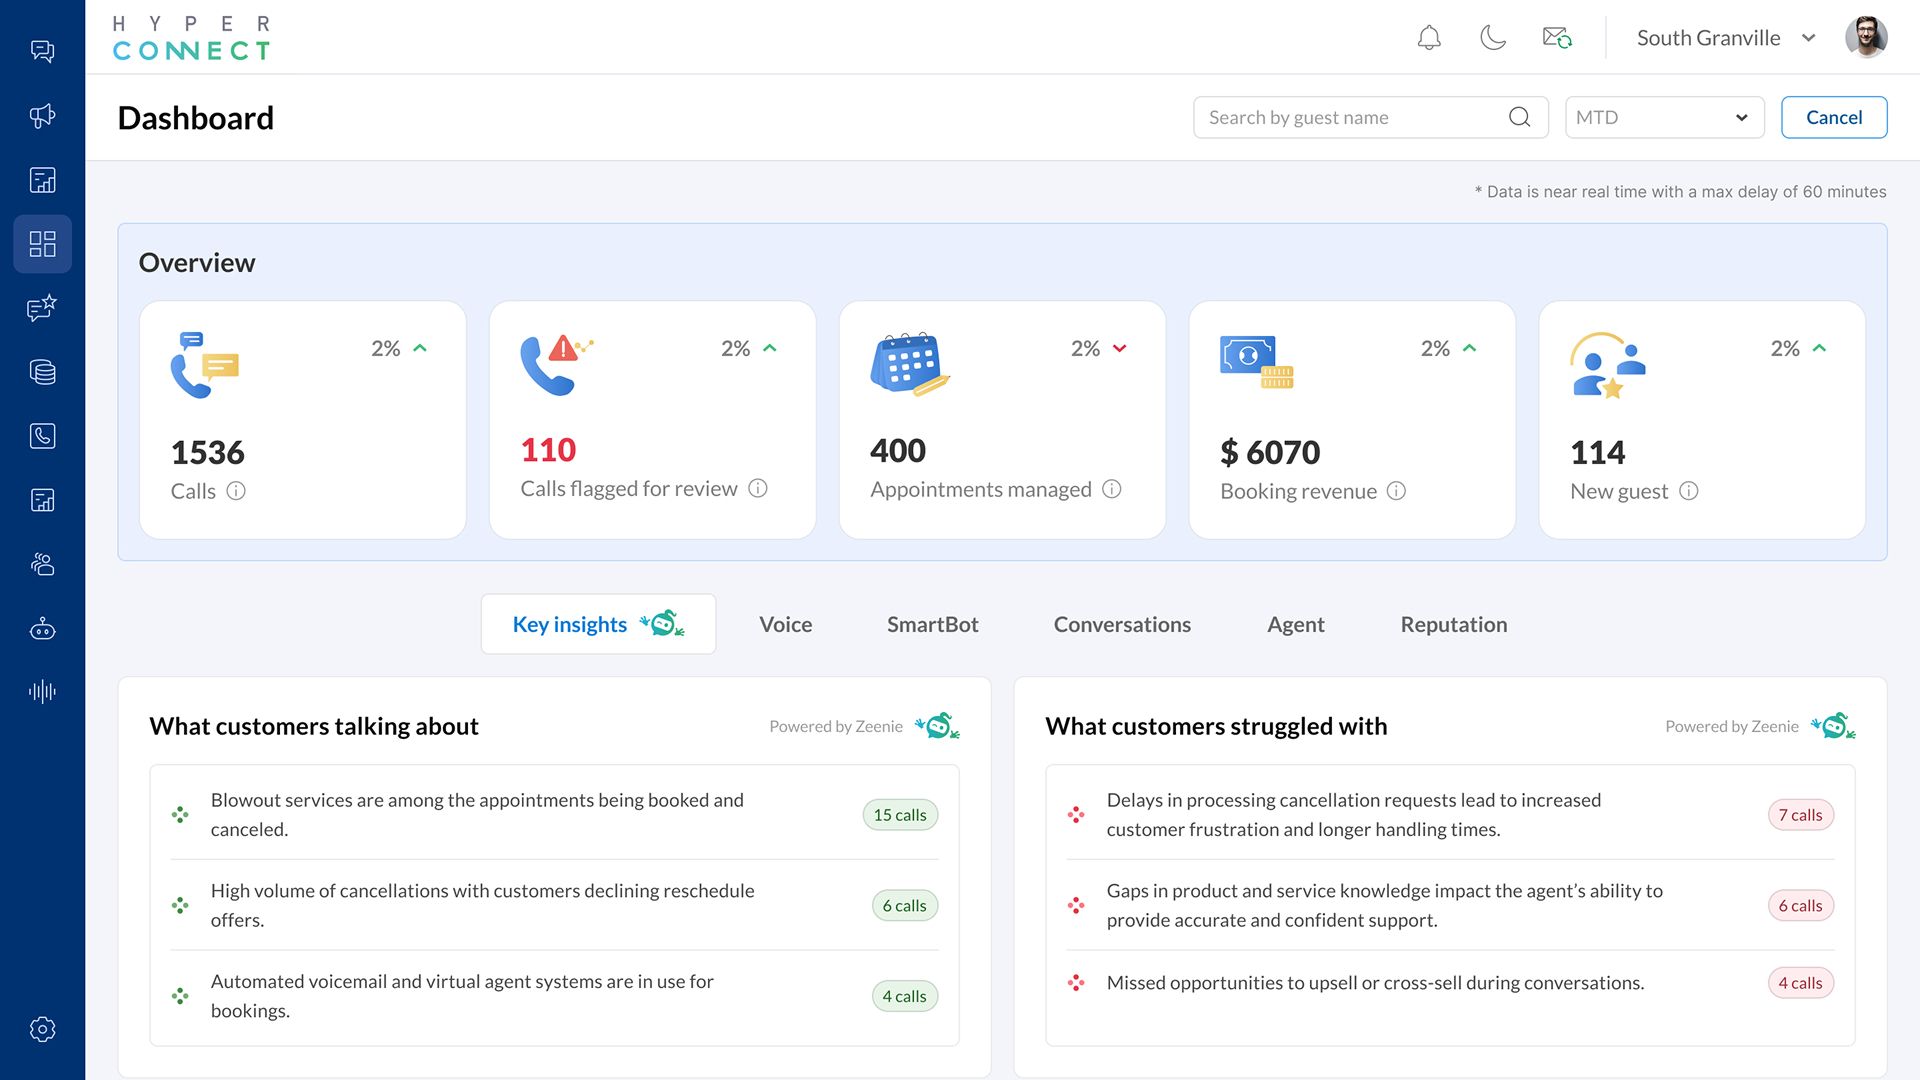1920x1080 pixels.
Task: Switch to the Reputation tab
Action: click(1453, 624)
